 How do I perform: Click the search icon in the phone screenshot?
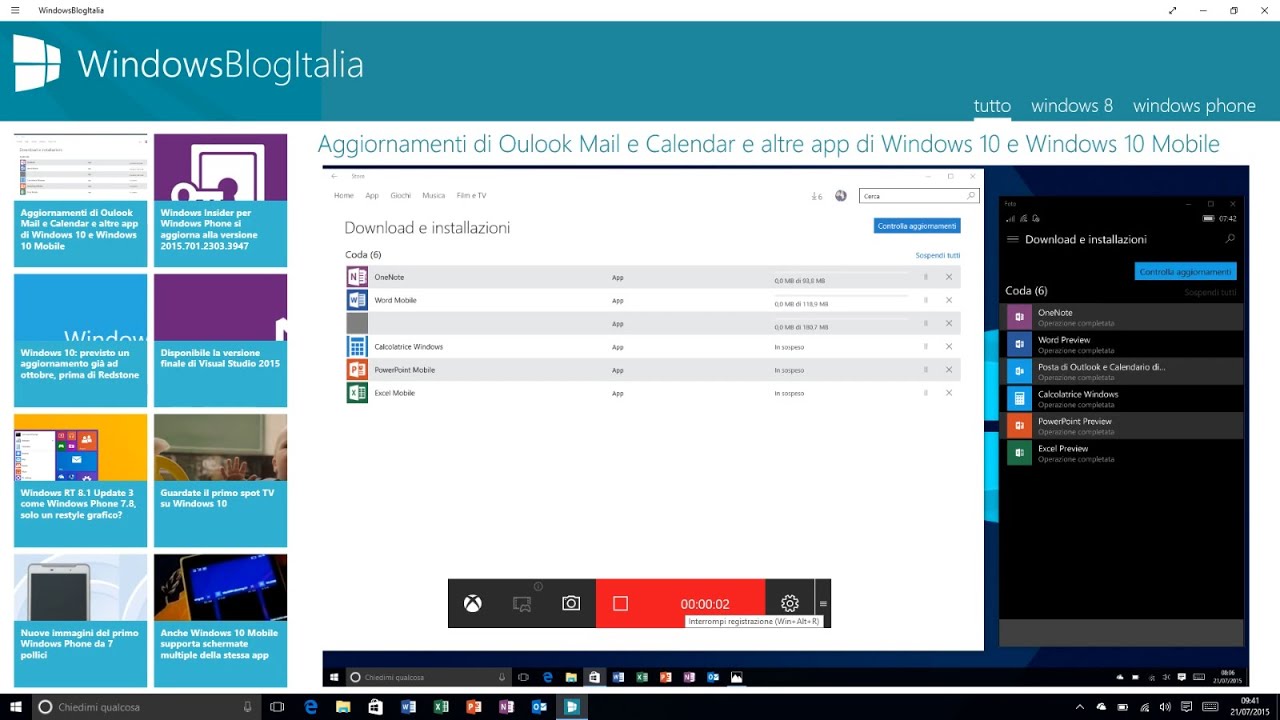[x=1230, y=239]
